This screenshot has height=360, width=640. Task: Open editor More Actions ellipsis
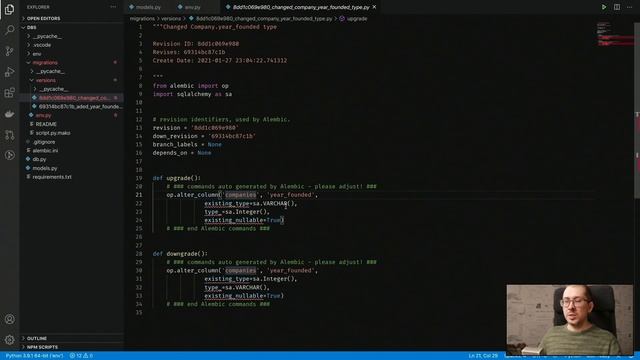point(629,7)
